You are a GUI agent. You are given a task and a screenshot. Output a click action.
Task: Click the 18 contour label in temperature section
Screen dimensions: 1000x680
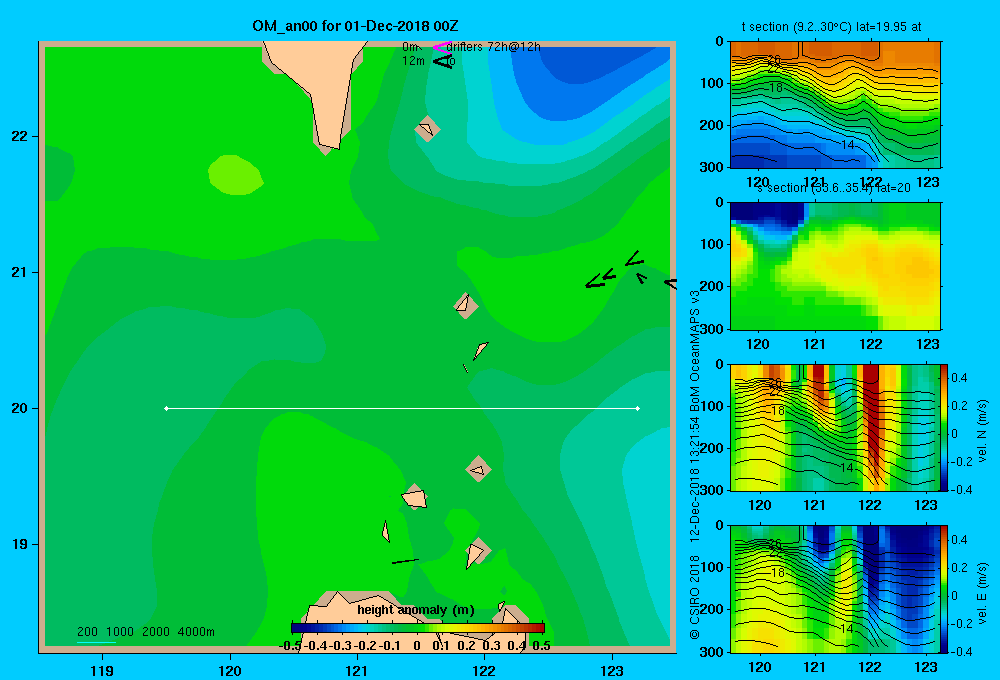pos(776,88)
